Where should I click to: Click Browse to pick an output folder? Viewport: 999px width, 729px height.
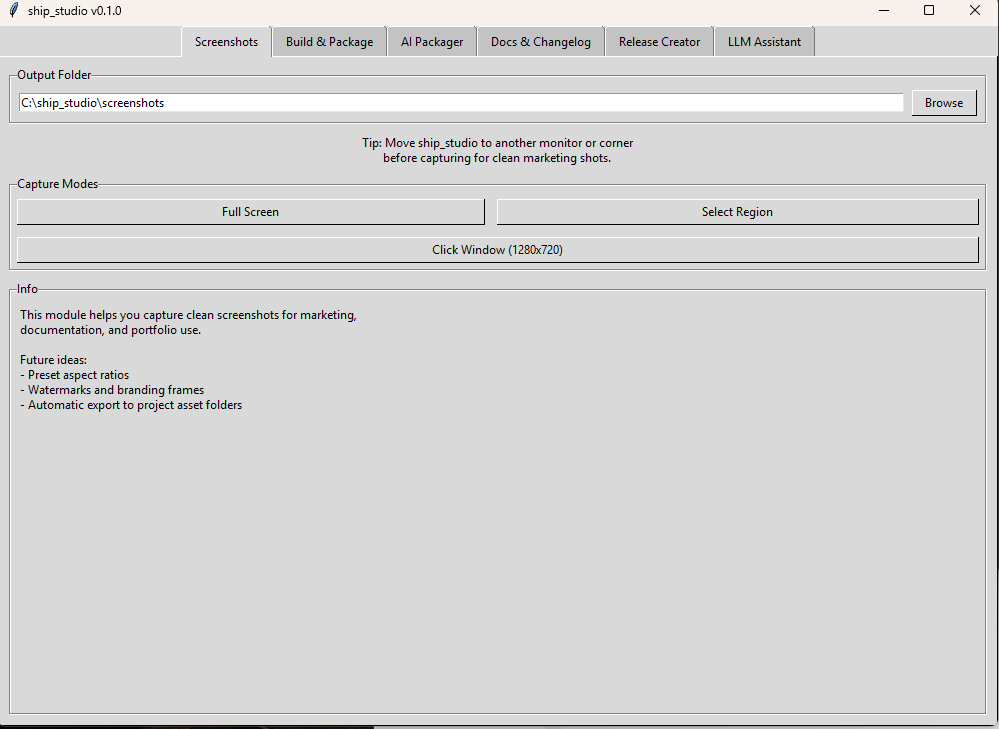943,102
